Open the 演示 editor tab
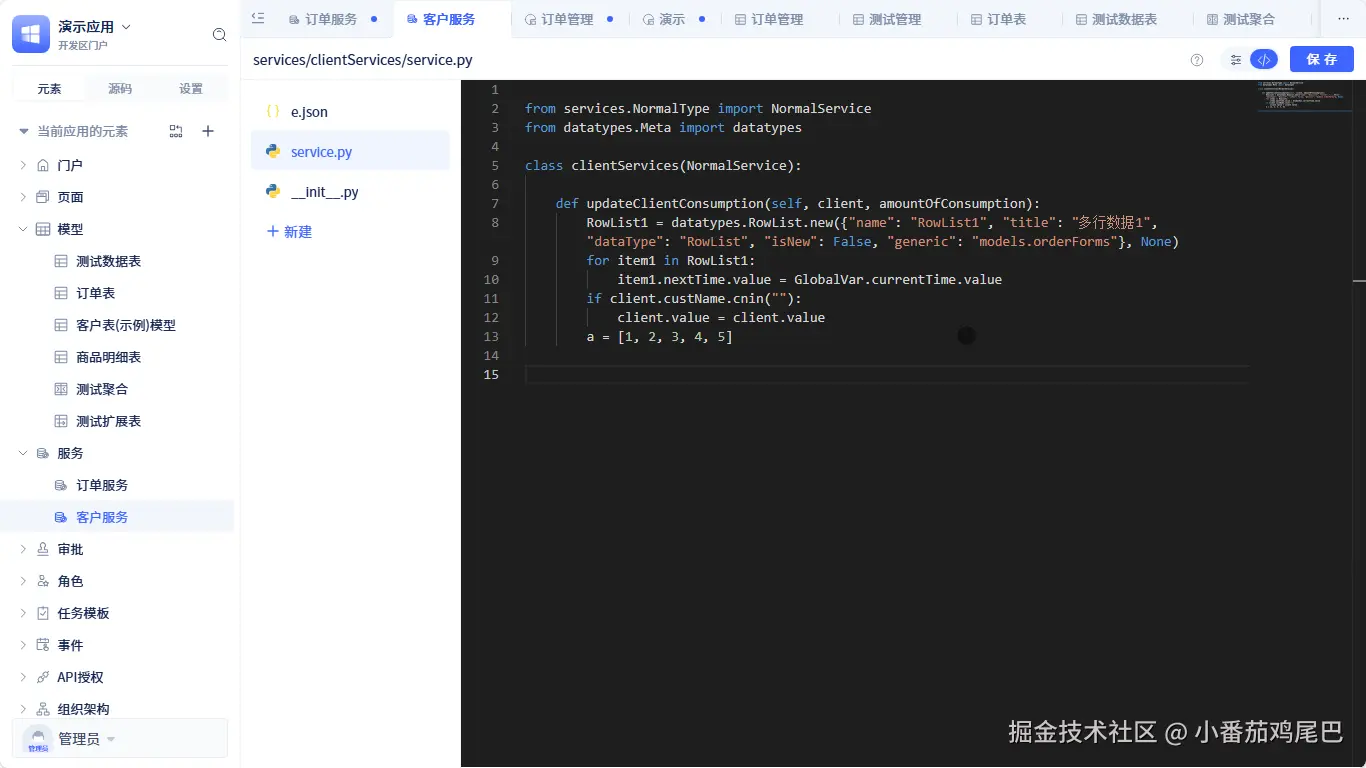Image resolution: width=1366 pixels, height=768 pixels. [674, 19]
